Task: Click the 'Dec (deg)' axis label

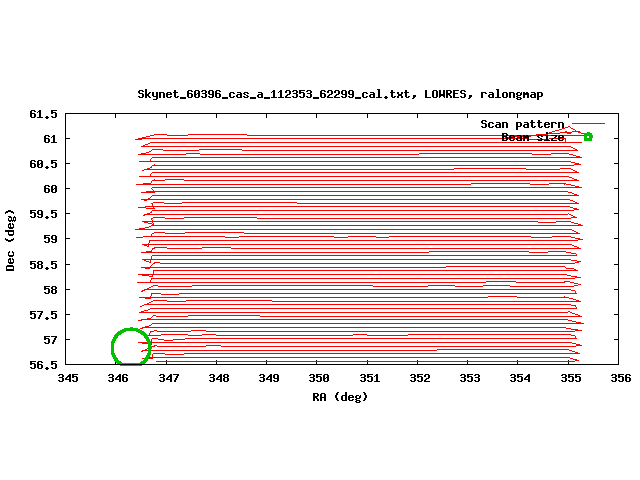Action: [10, 240]
